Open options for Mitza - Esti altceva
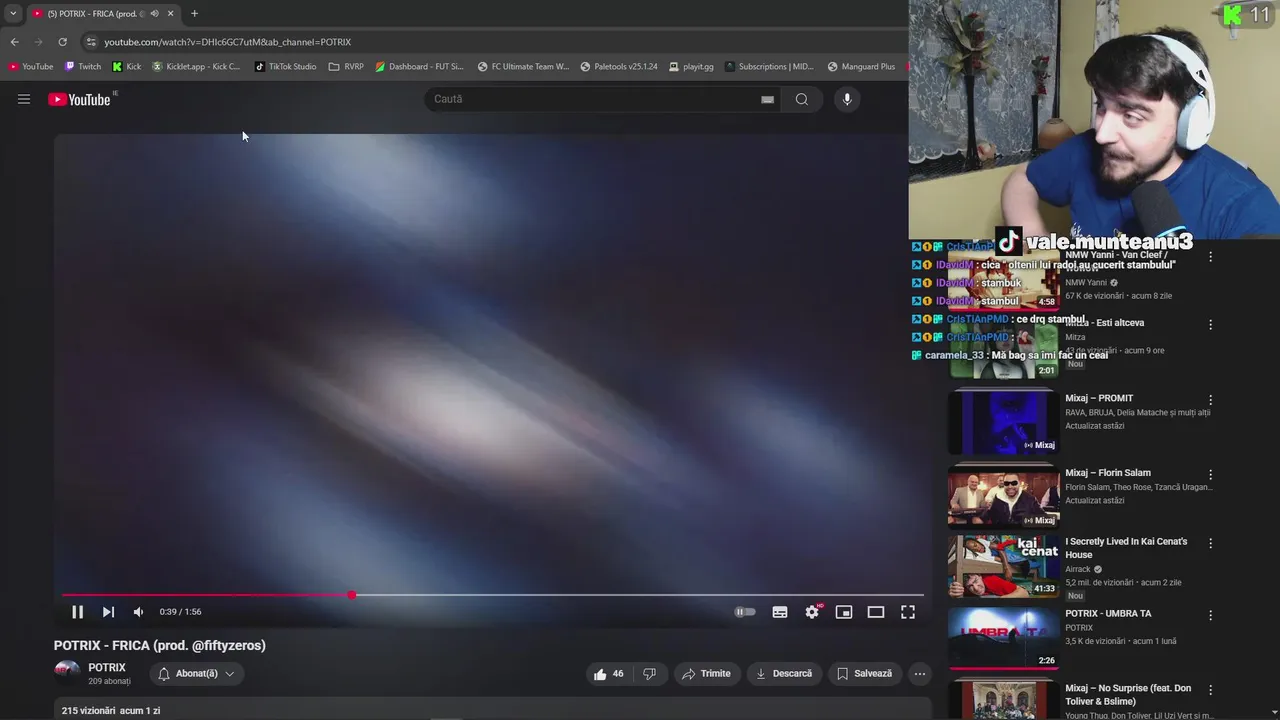 click(x=1210, y=325)
